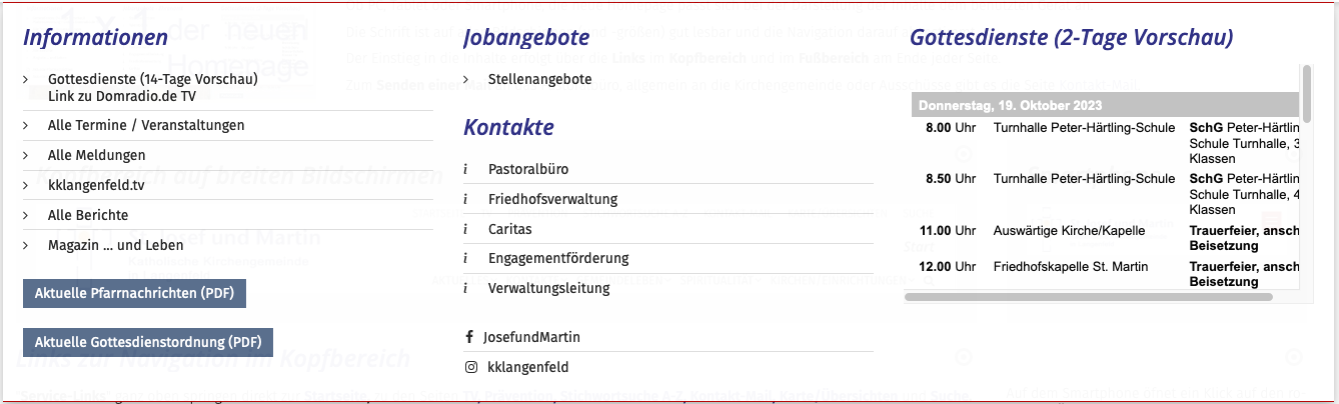Click the chevron next to Alle Berichte
The width and height of the screenshot is (1339, 404).
pos(26,215)
